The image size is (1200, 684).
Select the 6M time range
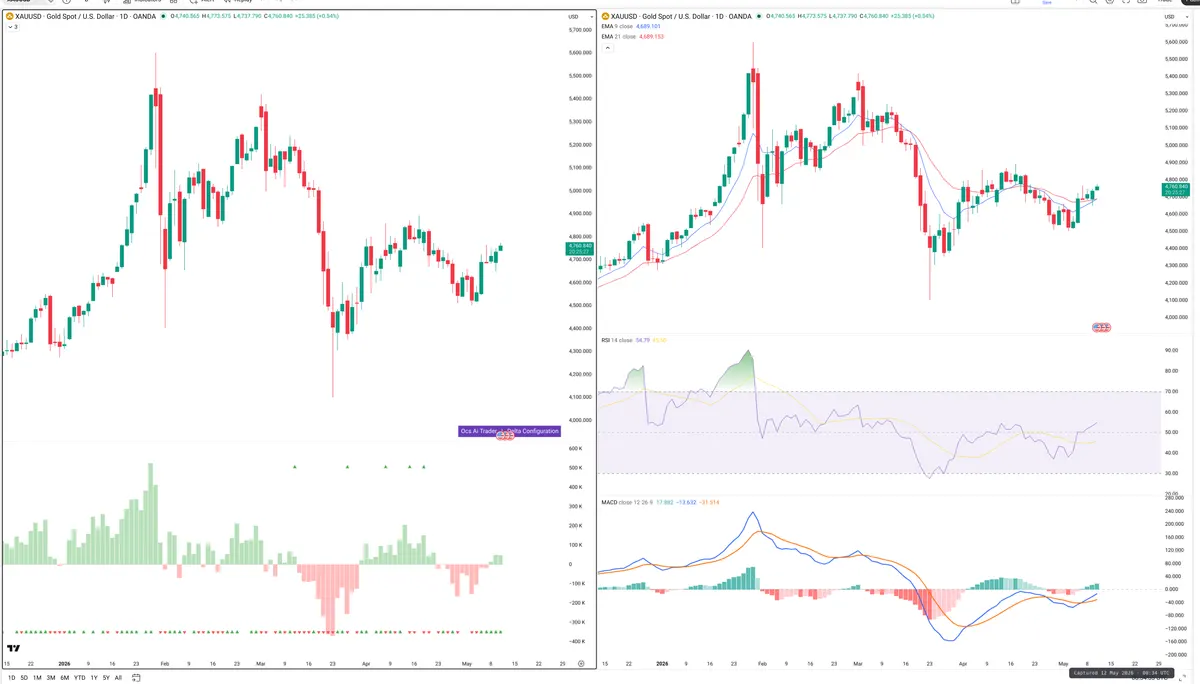(x=64, y=677)
